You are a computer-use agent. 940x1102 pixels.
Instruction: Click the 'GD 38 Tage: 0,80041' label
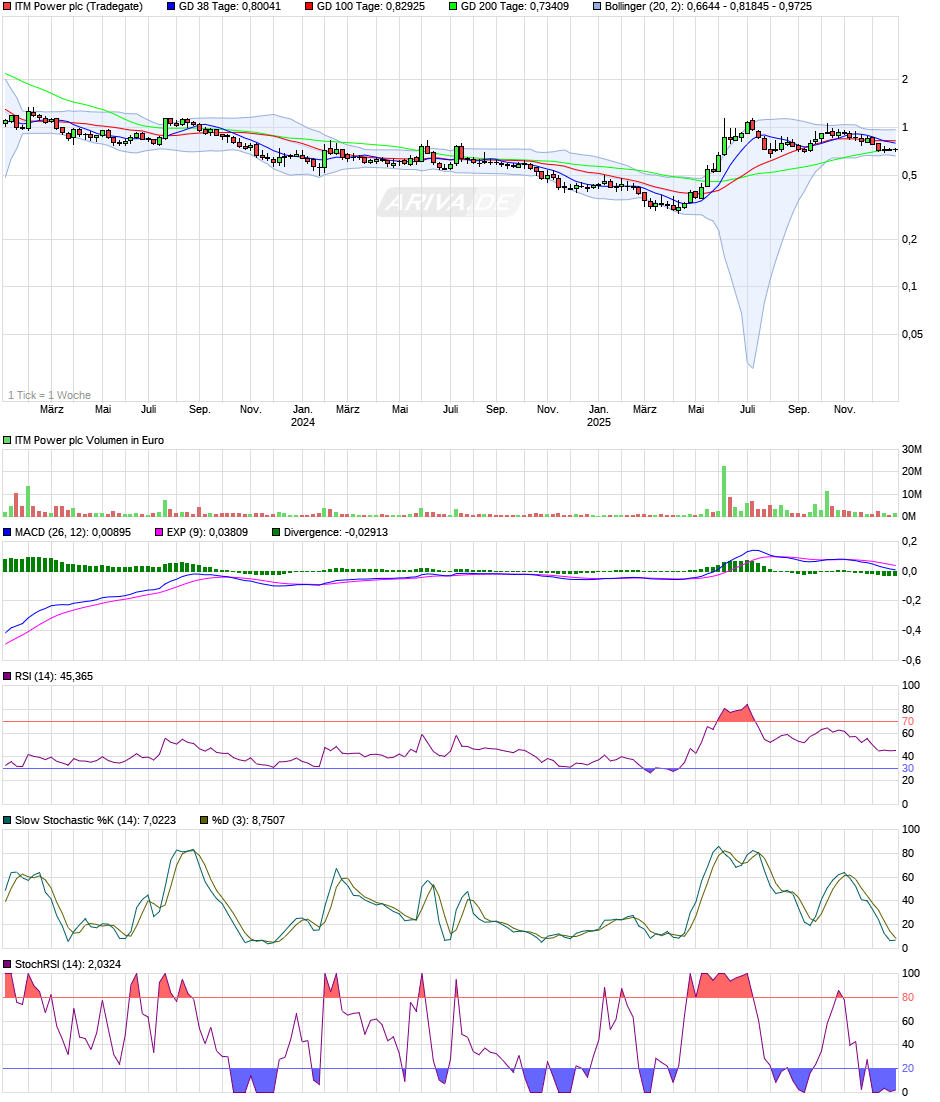(230, 6)
